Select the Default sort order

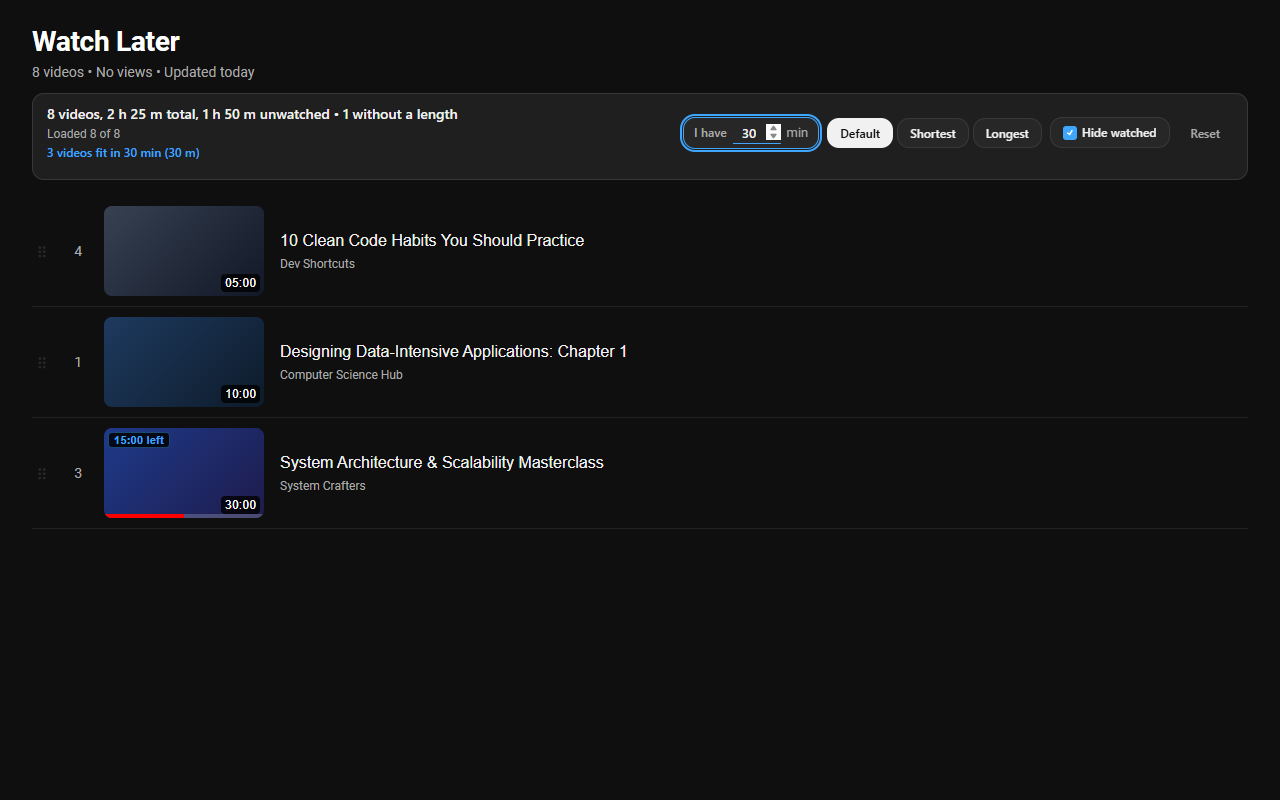860,133
